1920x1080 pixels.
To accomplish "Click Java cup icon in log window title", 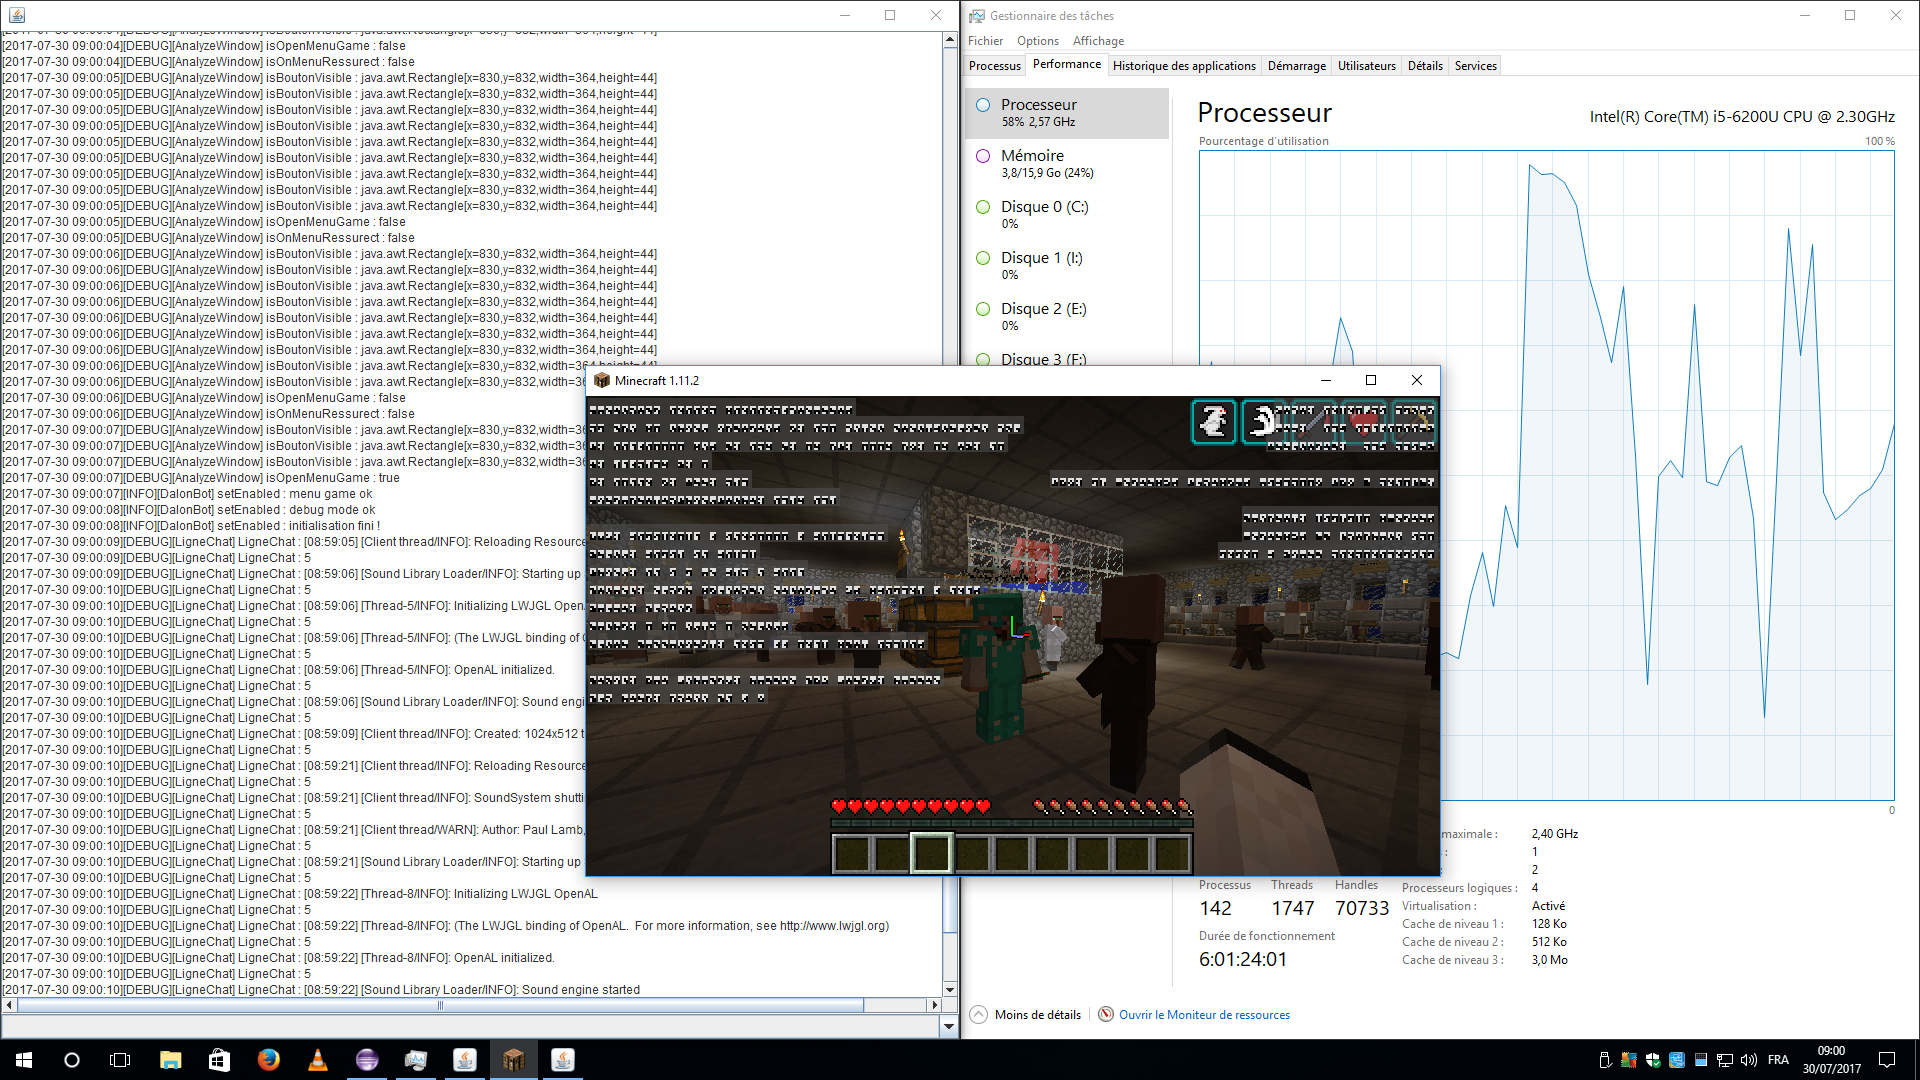I will coord(17,15).
